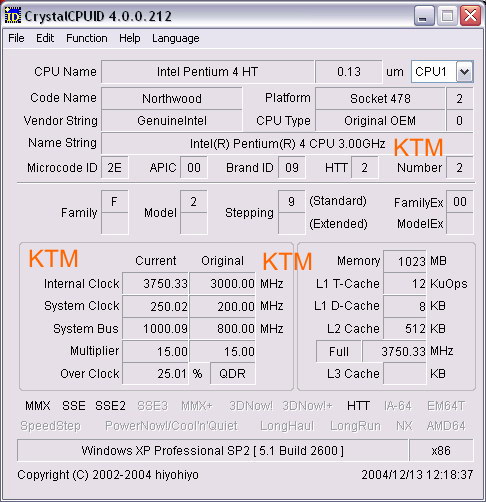Screen dimensions: 486x502
Task: Click the greyed AMD64 label
Action: click(x=446, y=426)
